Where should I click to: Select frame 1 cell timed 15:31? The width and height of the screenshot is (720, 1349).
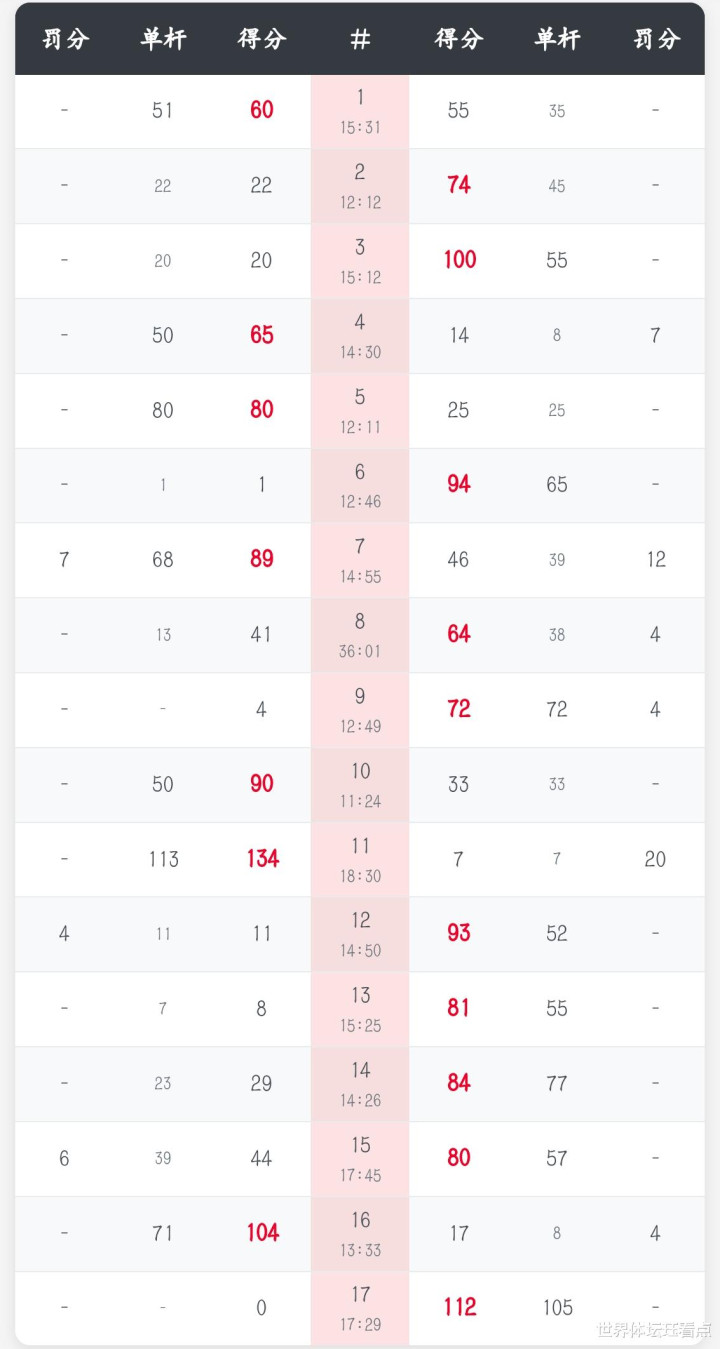tap(360, 111)
